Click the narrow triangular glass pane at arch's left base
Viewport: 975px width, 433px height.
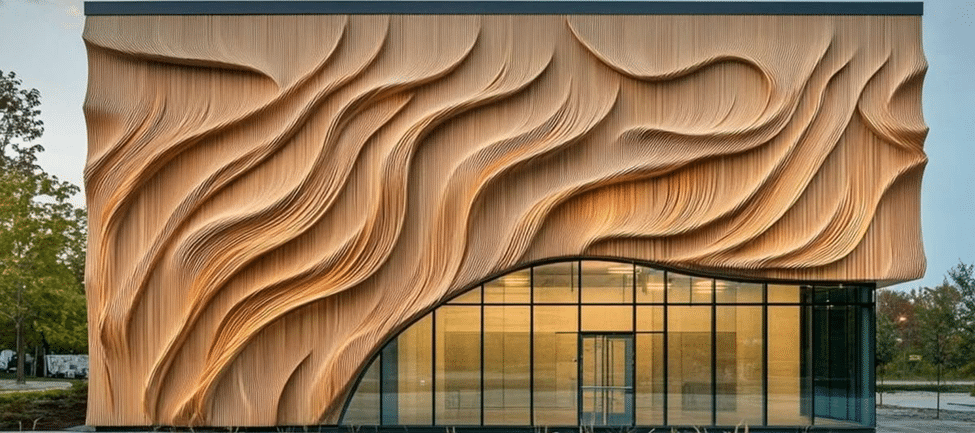[x=365, y=398]
